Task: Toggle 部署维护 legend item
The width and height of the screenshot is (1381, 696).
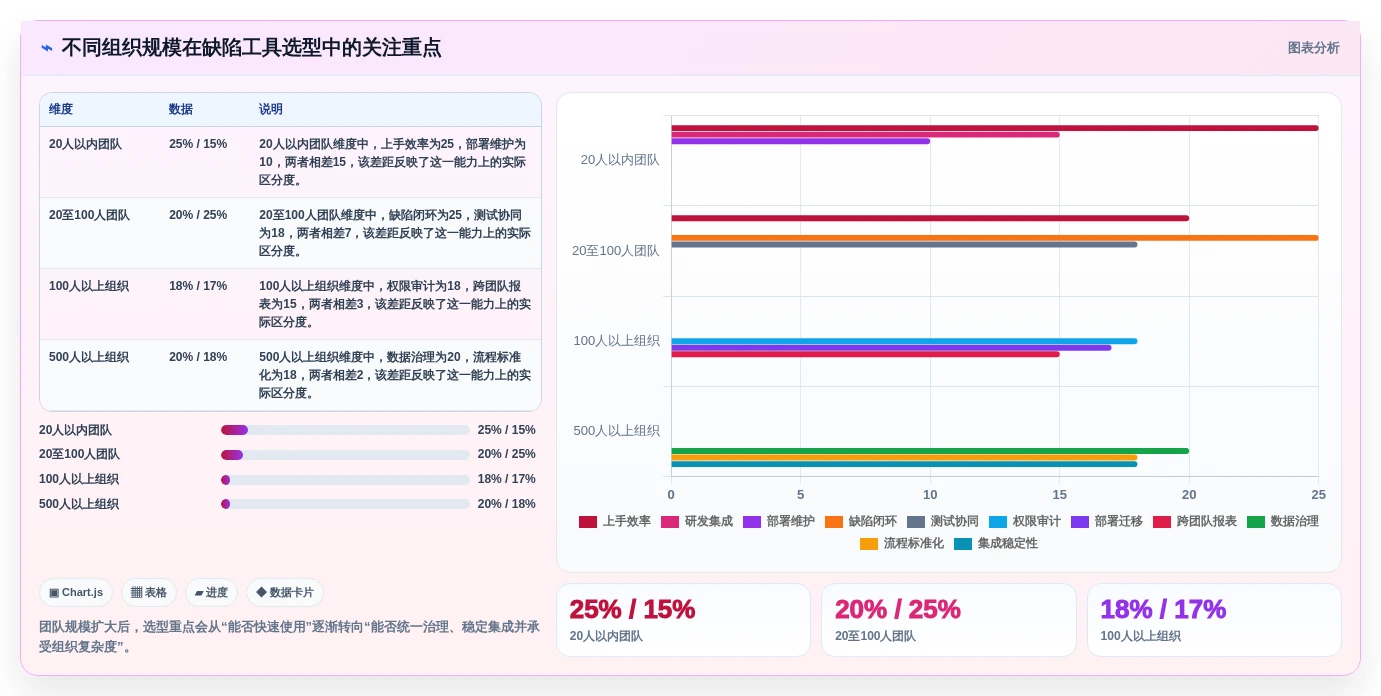Action: click(x=779, y=522)
